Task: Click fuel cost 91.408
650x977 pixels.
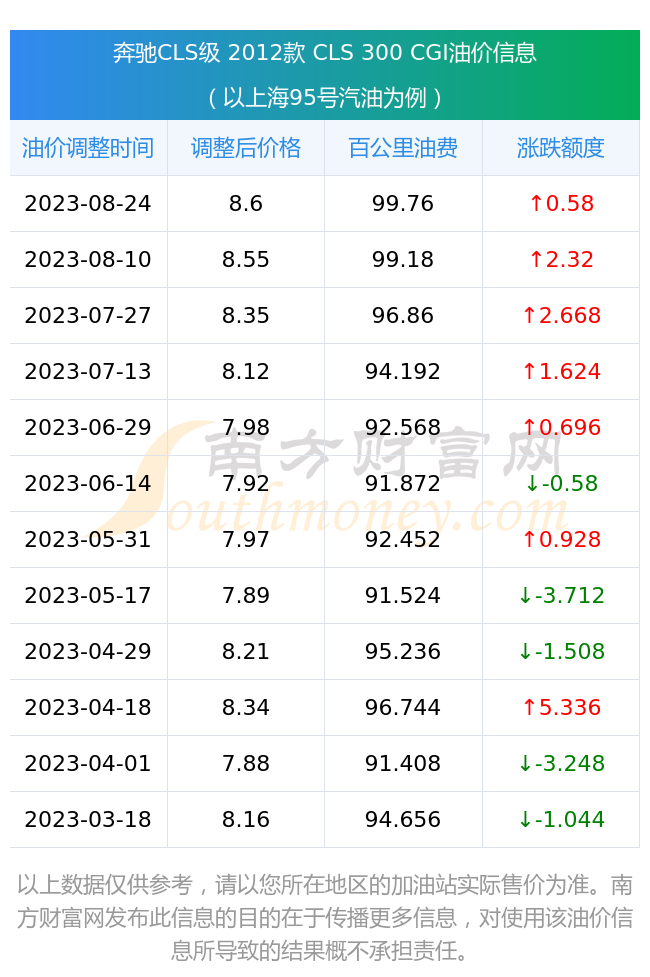Action: click(x=403, y=763)
